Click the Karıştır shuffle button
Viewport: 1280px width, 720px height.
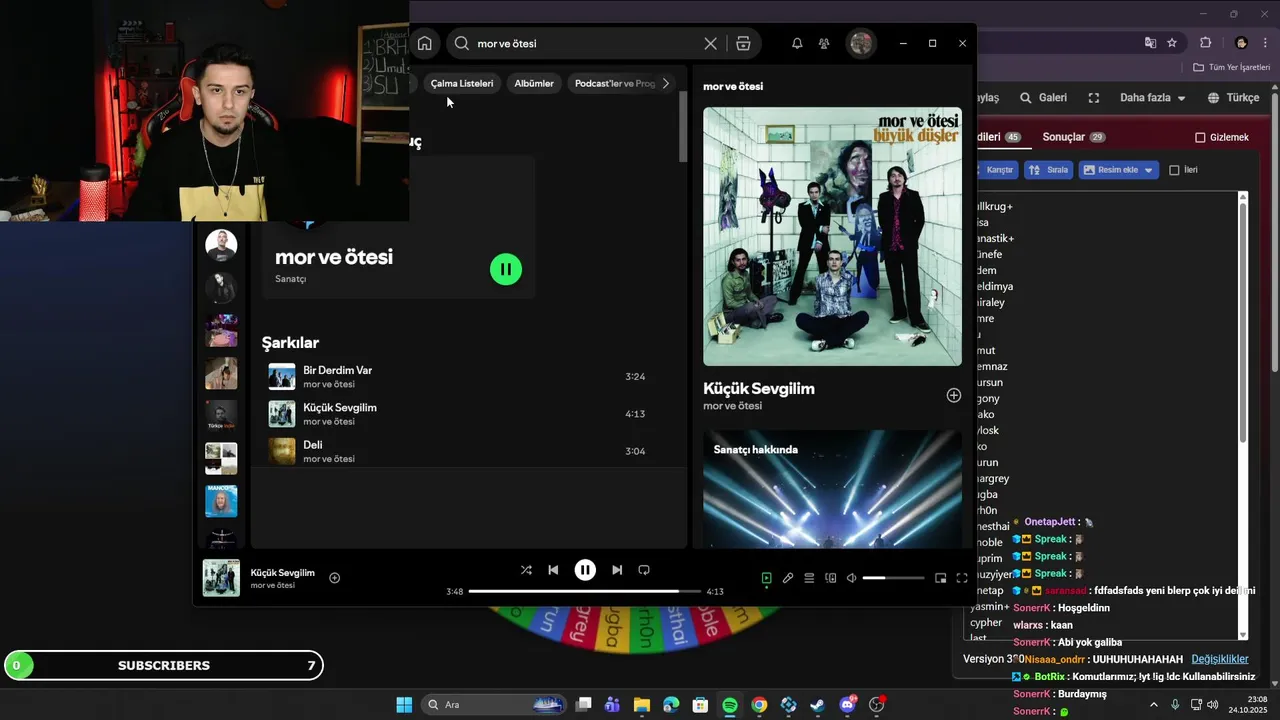pyautogui.click(x=997, y=170)
